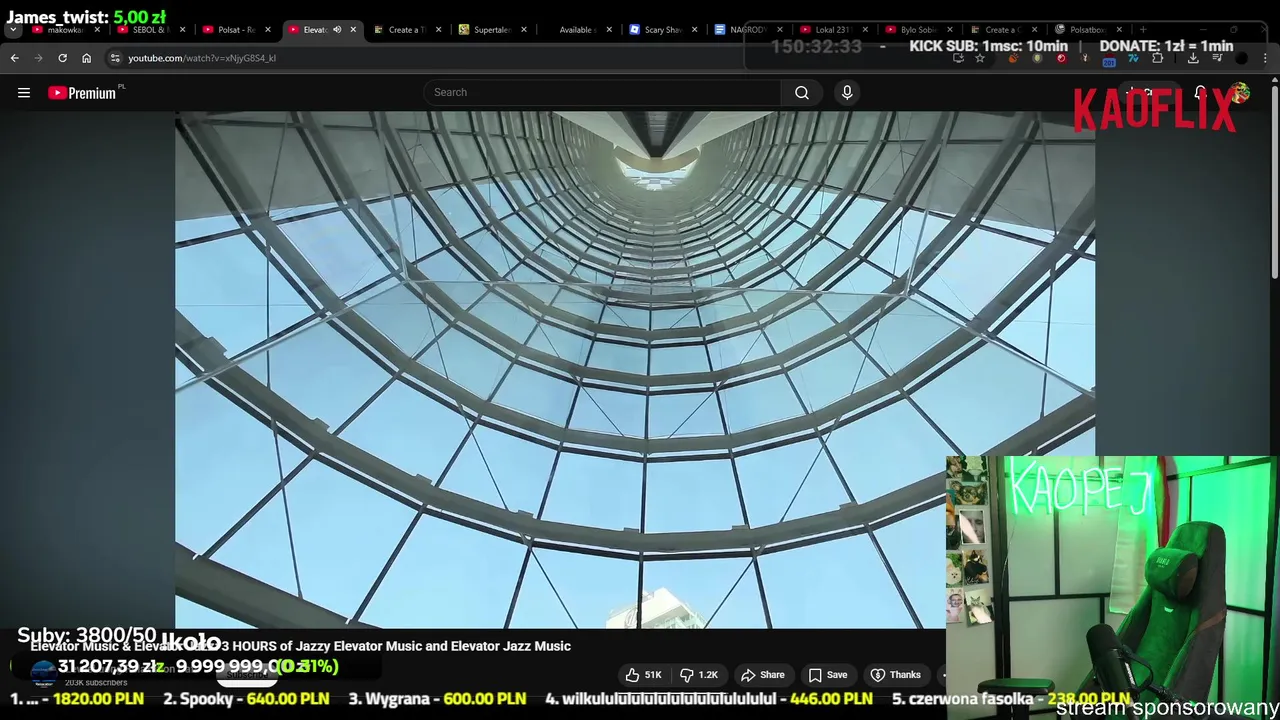
Task: Open YouTube notifications bell
Action: (x=1200, y=93)
